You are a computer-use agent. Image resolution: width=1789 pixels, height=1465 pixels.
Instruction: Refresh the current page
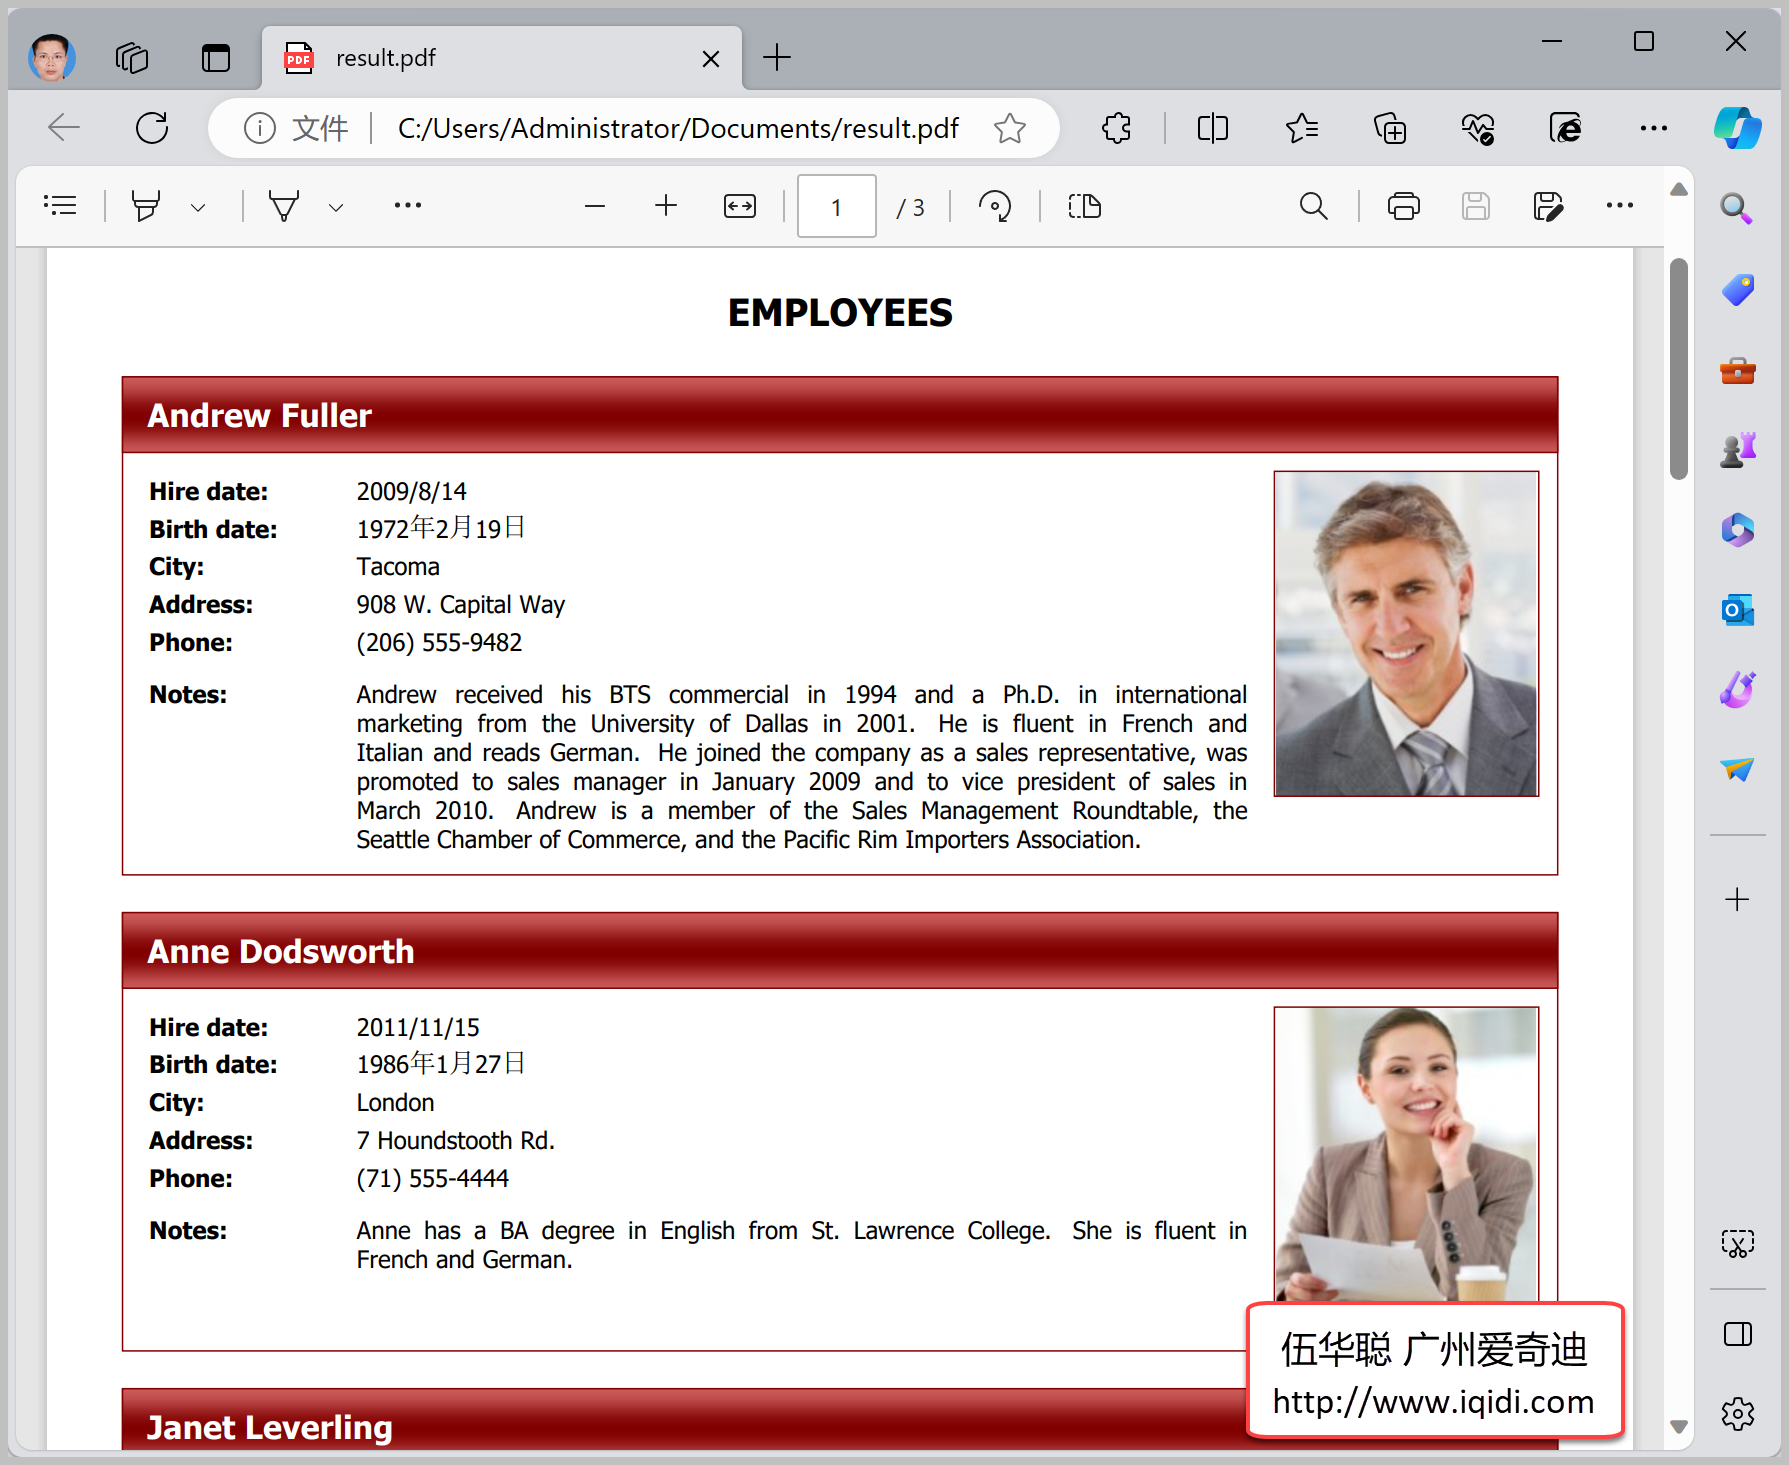click(x=152, y=128)
